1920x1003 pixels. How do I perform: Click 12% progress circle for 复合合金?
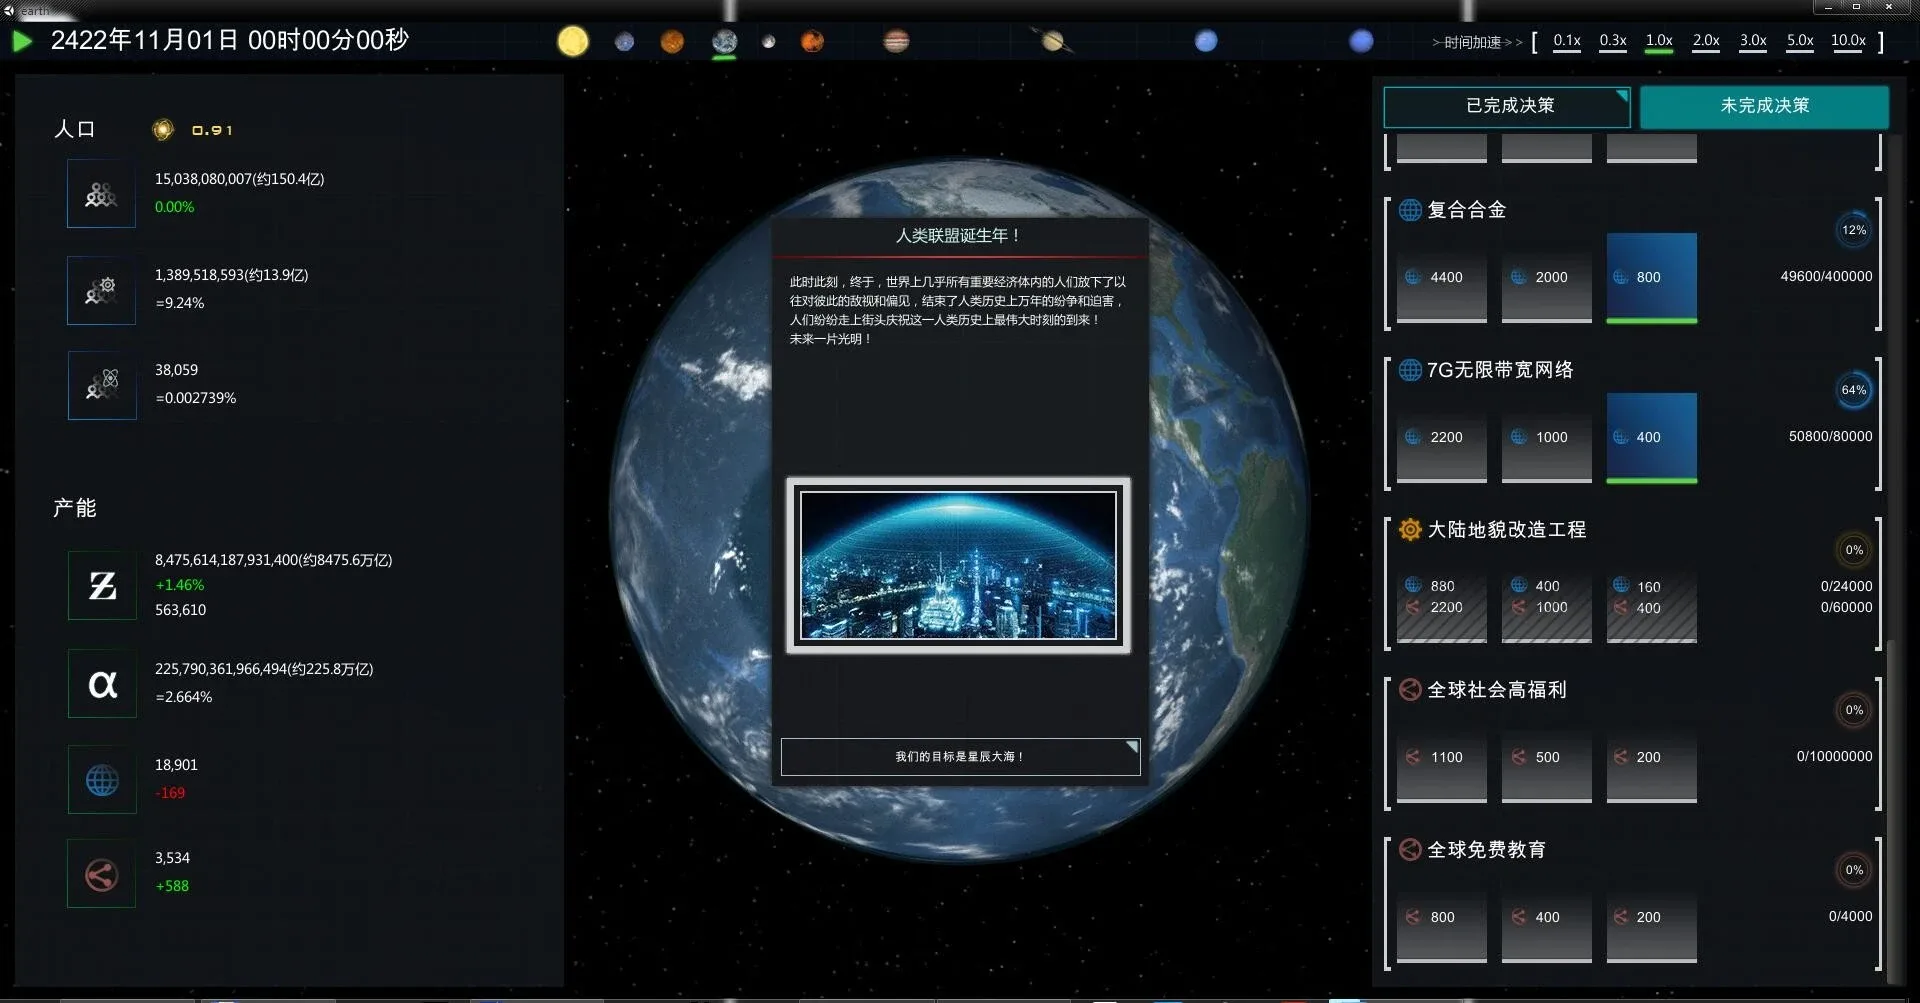[x=1853, y=230]
